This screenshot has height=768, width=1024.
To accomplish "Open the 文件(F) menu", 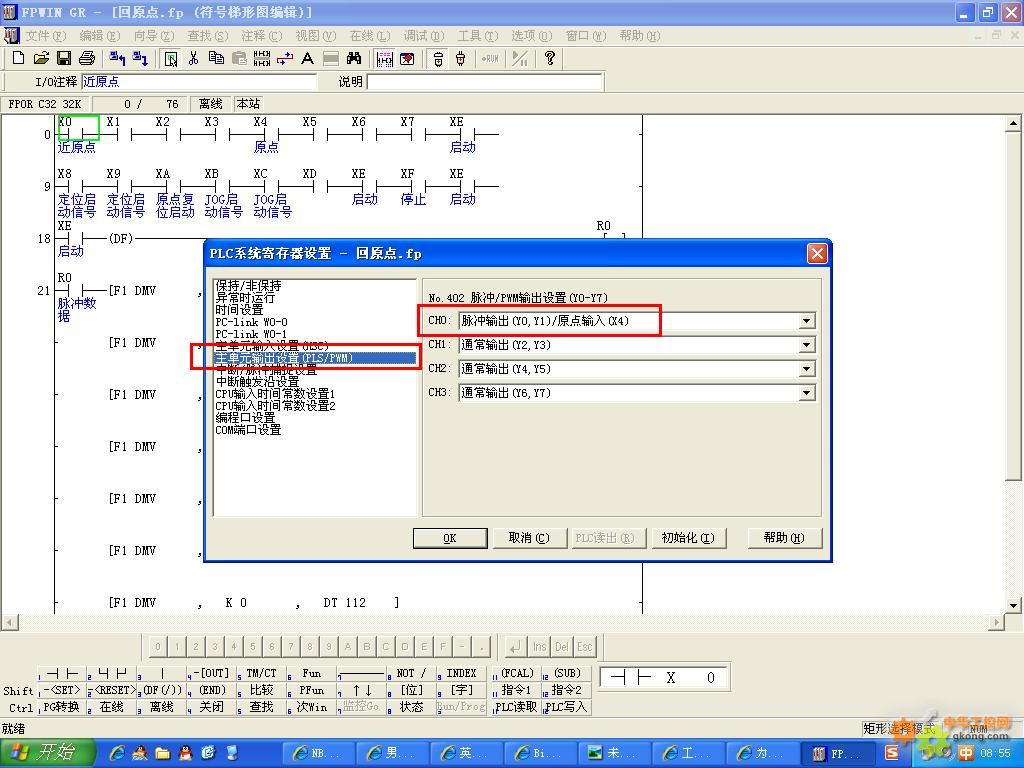I will (46, 35).
